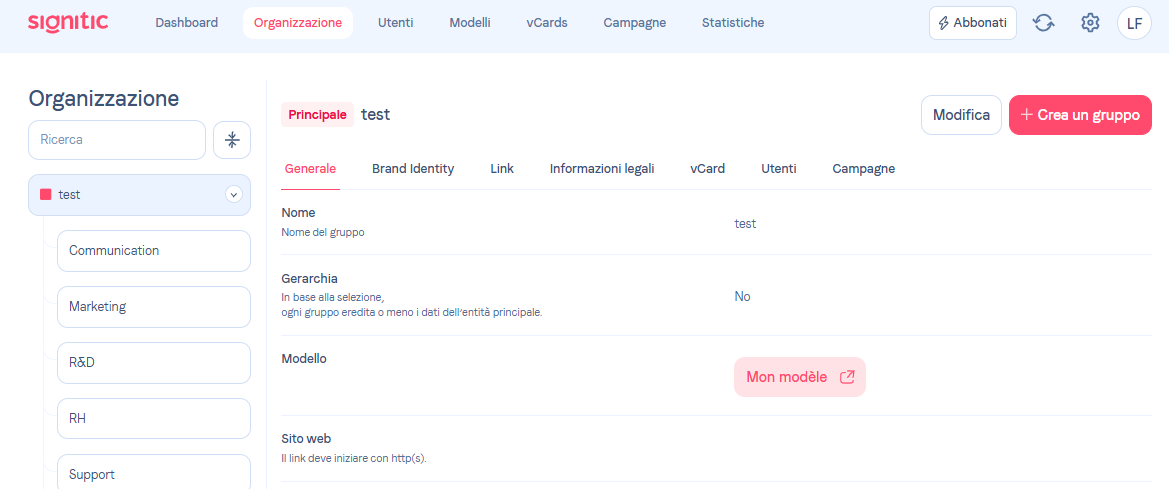Switch to the Brand Identity tab
This screenshot has width=1169, height=489.
(413, 169)
